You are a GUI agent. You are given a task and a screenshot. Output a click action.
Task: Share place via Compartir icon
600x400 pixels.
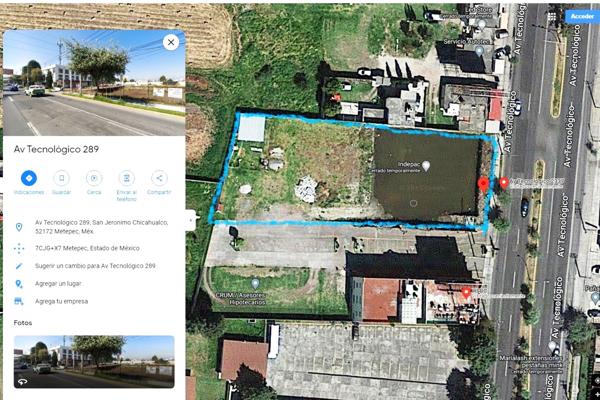click(x=159, y=178)
